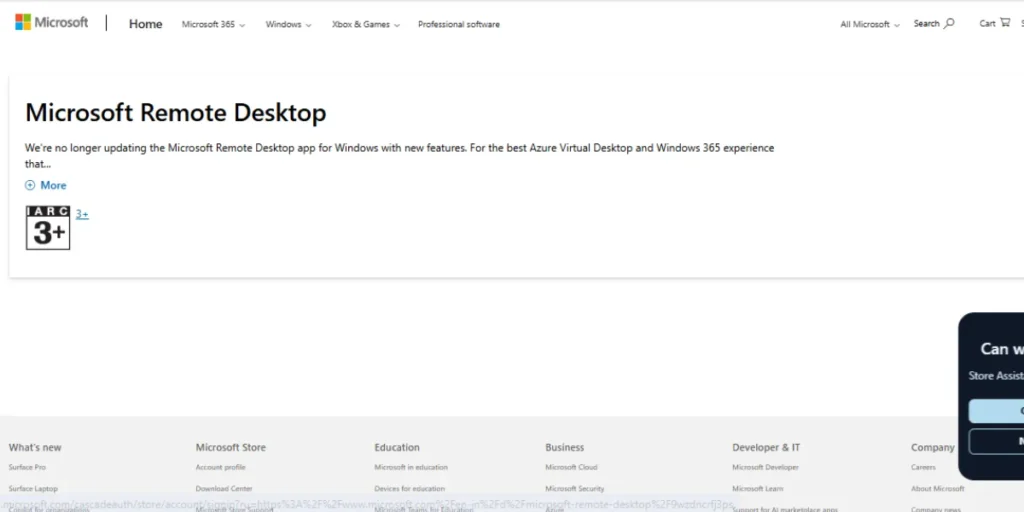Viewport: 1024px width, 512px height.
Task: Expand the Xbox & Games menu
Action: [366, 24]
